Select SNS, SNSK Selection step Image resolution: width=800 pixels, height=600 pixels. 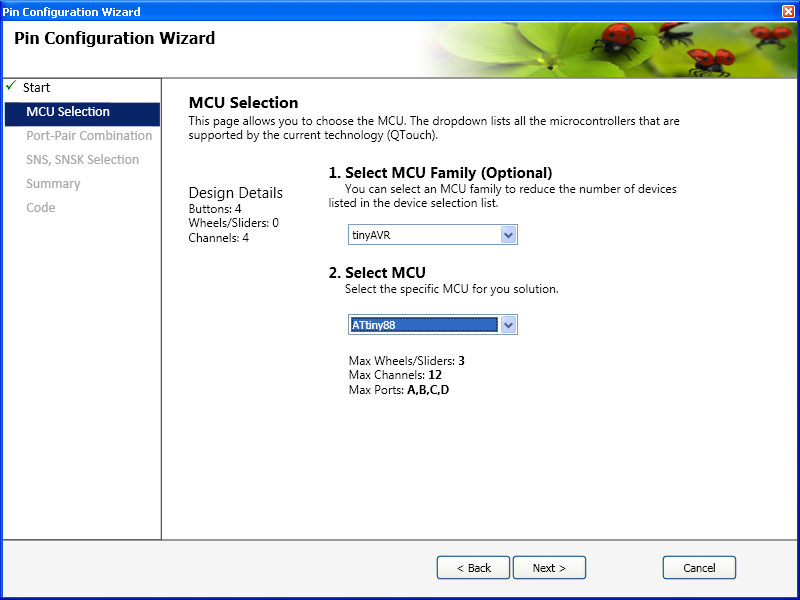[83, 160]
